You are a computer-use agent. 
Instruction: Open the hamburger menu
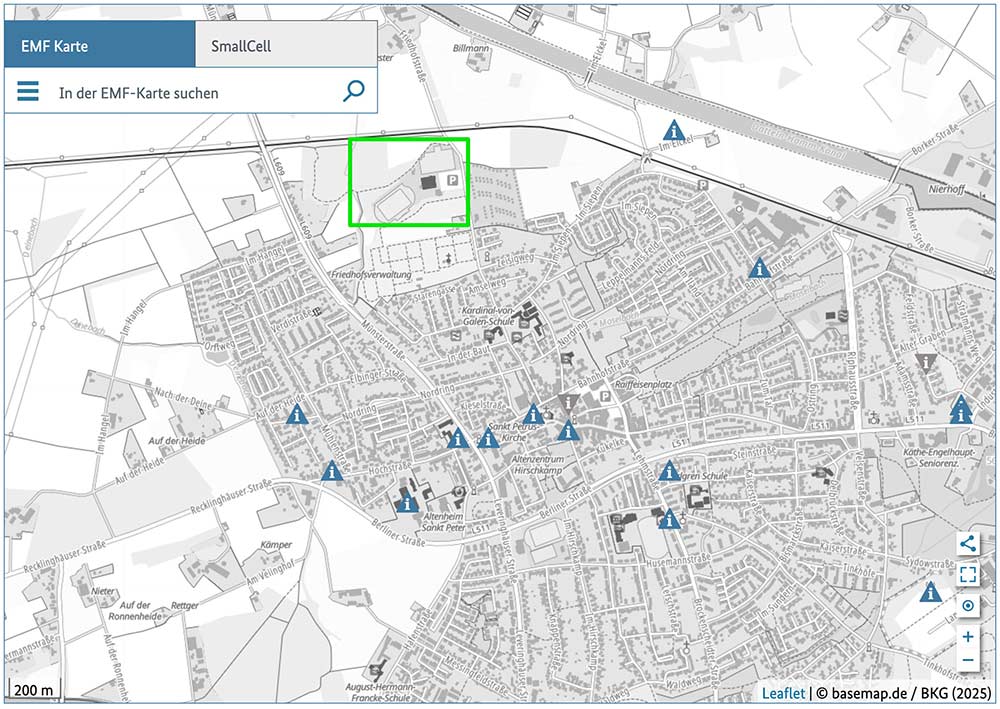point(28,92)
